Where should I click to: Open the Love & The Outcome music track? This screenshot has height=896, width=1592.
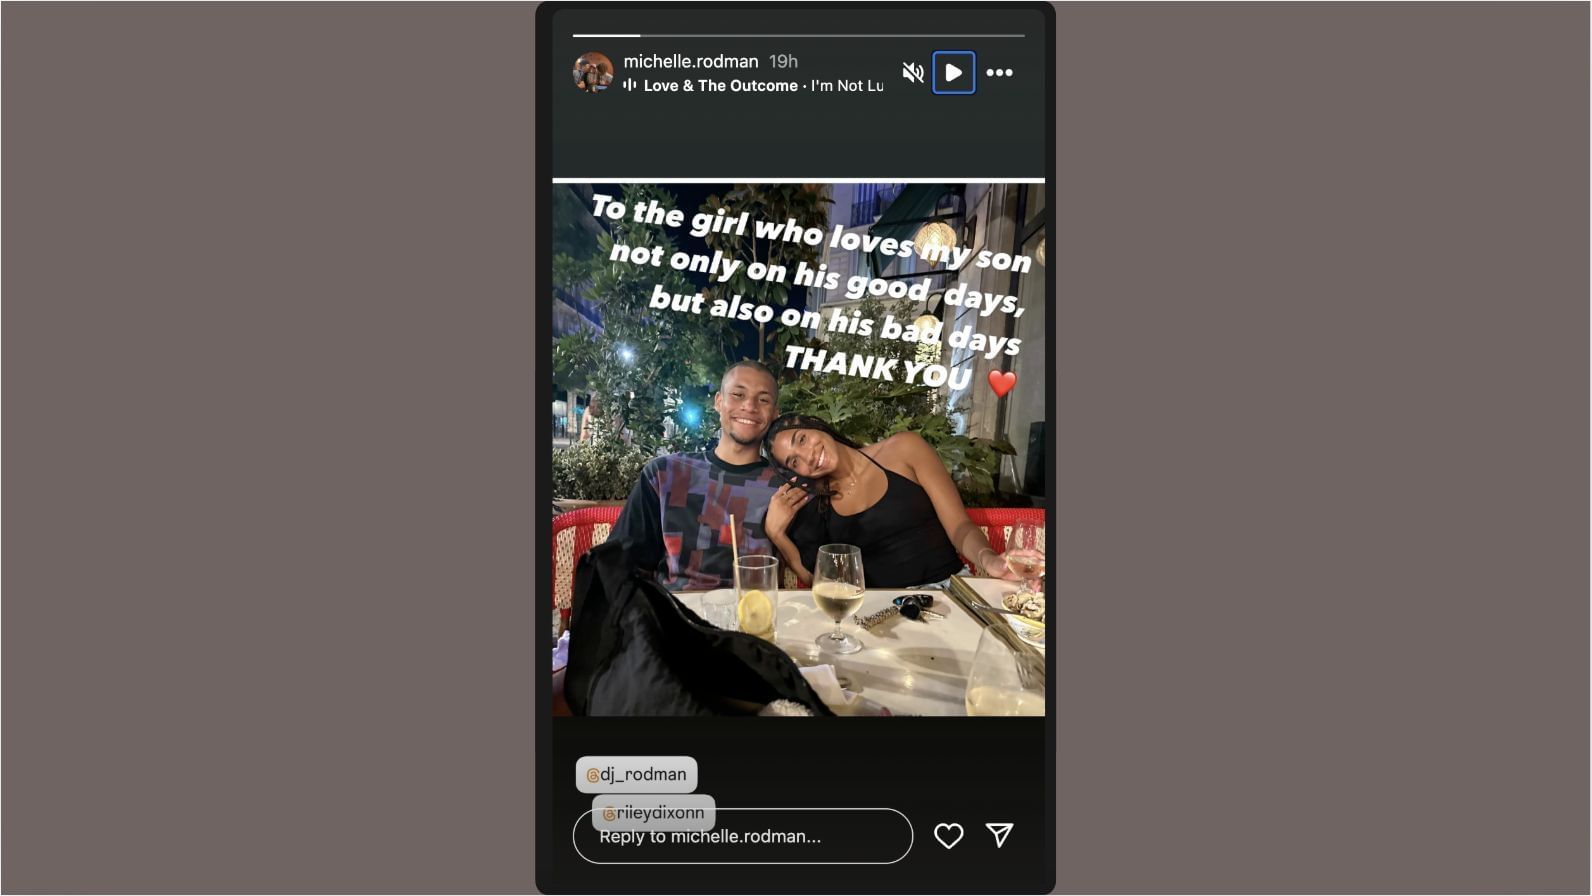(720, 86)
